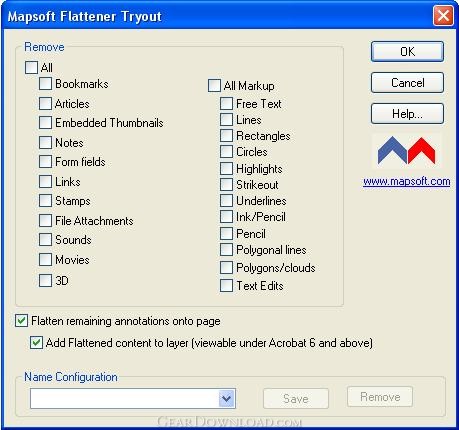The image size is (459, 430).
Task: Check the Text Edits option
Action: (226, 286)
